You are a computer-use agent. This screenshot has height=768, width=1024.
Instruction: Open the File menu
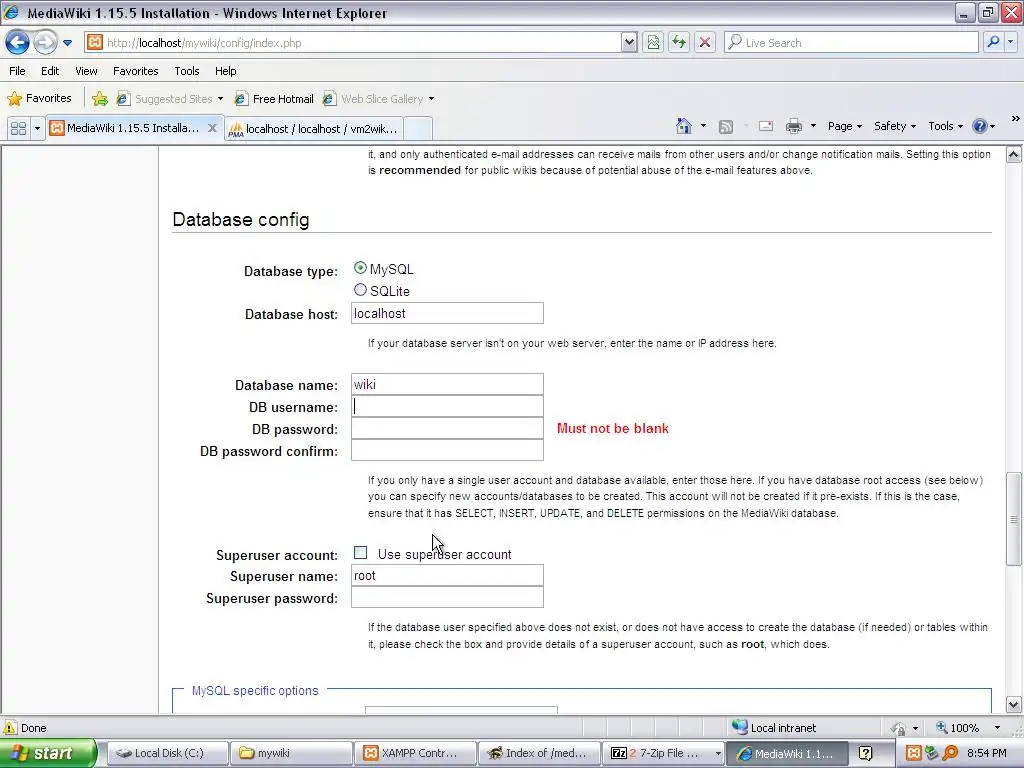[x=17, y=71]
